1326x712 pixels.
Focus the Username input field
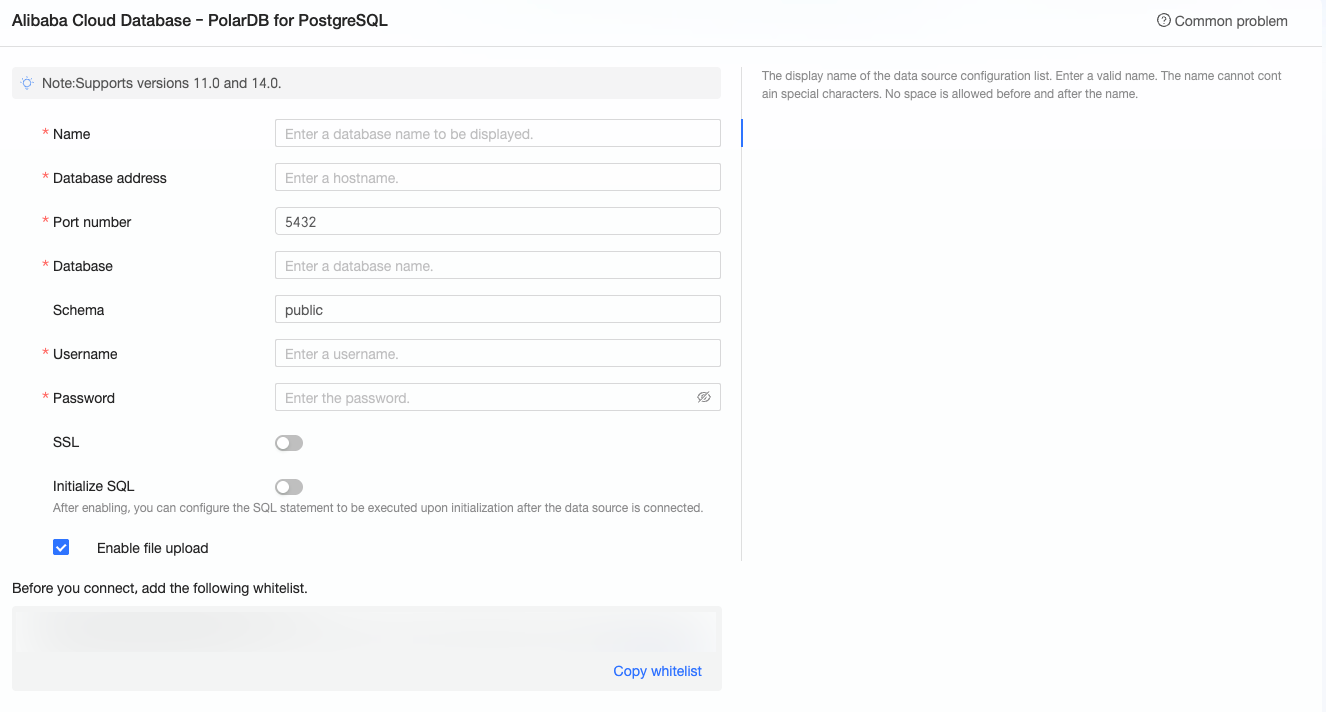(x=497, y=354)
